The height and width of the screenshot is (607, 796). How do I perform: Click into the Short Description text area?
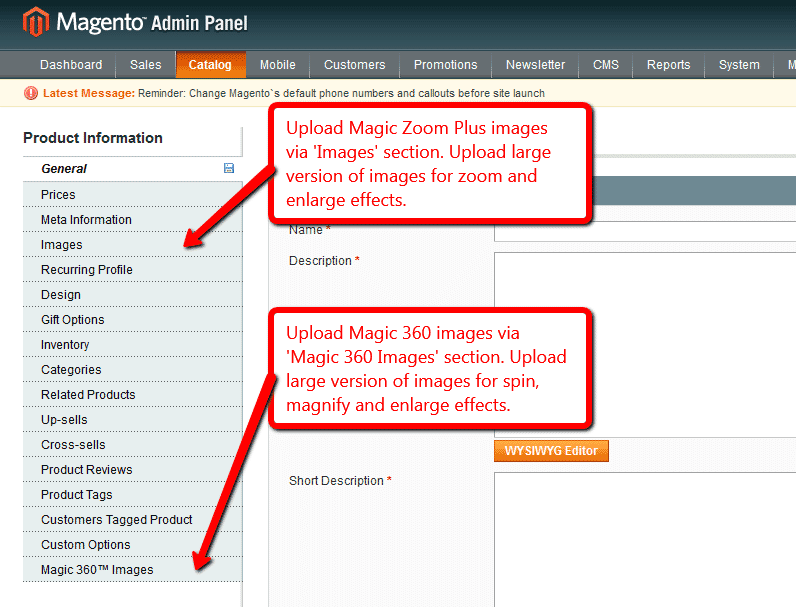coord(645,539)
